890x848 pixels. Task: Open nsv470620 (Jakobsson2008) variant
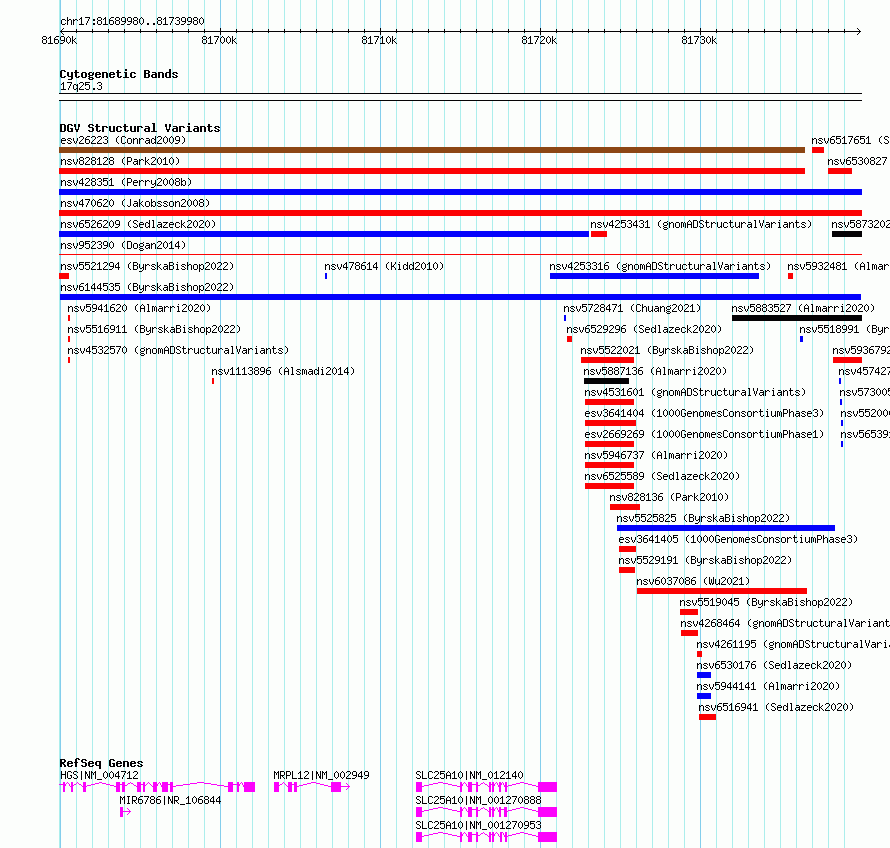tap(135, 203)
